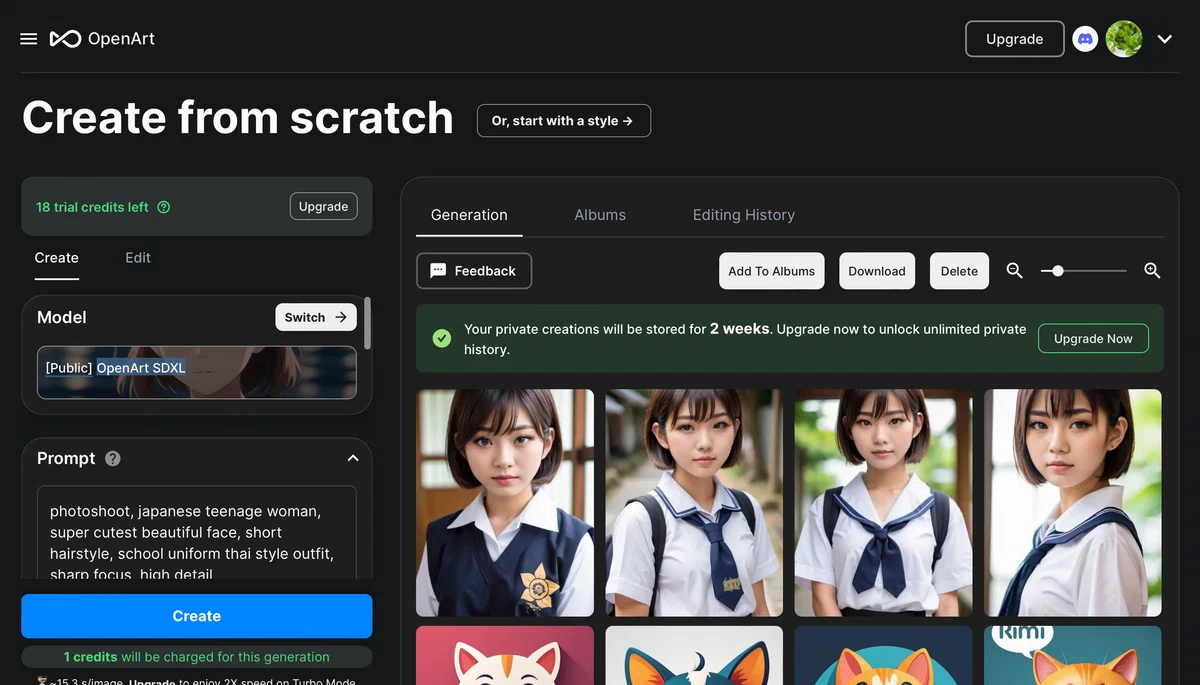Image resolution: width=1200 pixels, height=685 pixels.
Task: Open the Discord icon link
Action: [1085, 39]
